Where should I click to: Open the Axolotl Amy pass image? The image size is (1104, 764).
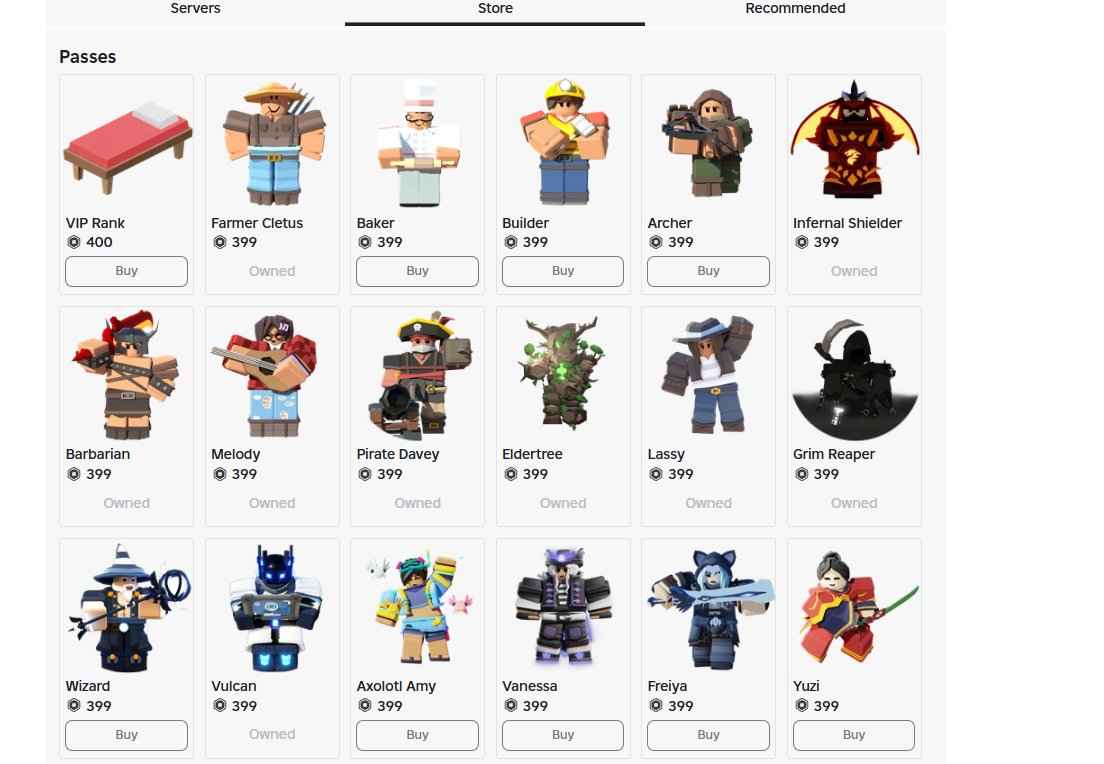click(x=418, y=606)
